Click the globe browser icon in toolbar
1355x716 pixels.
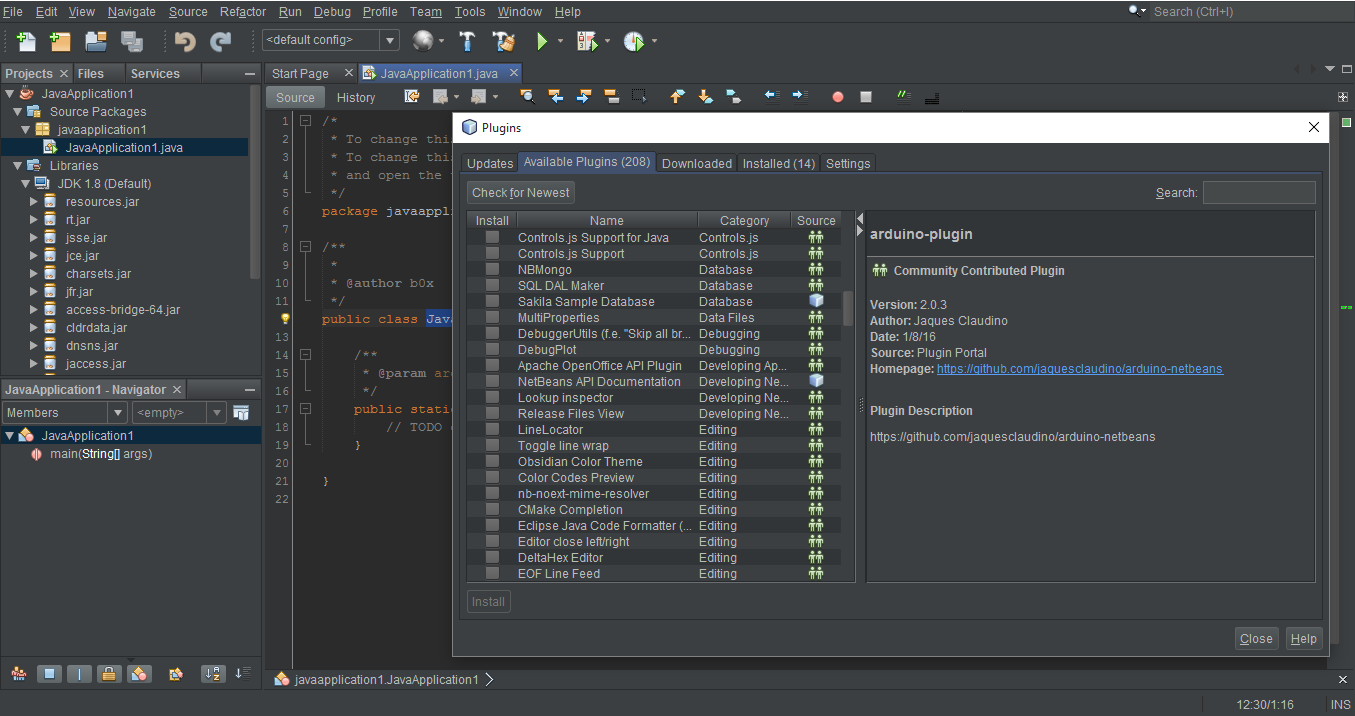pyautogui.click(x=423, y=41)
